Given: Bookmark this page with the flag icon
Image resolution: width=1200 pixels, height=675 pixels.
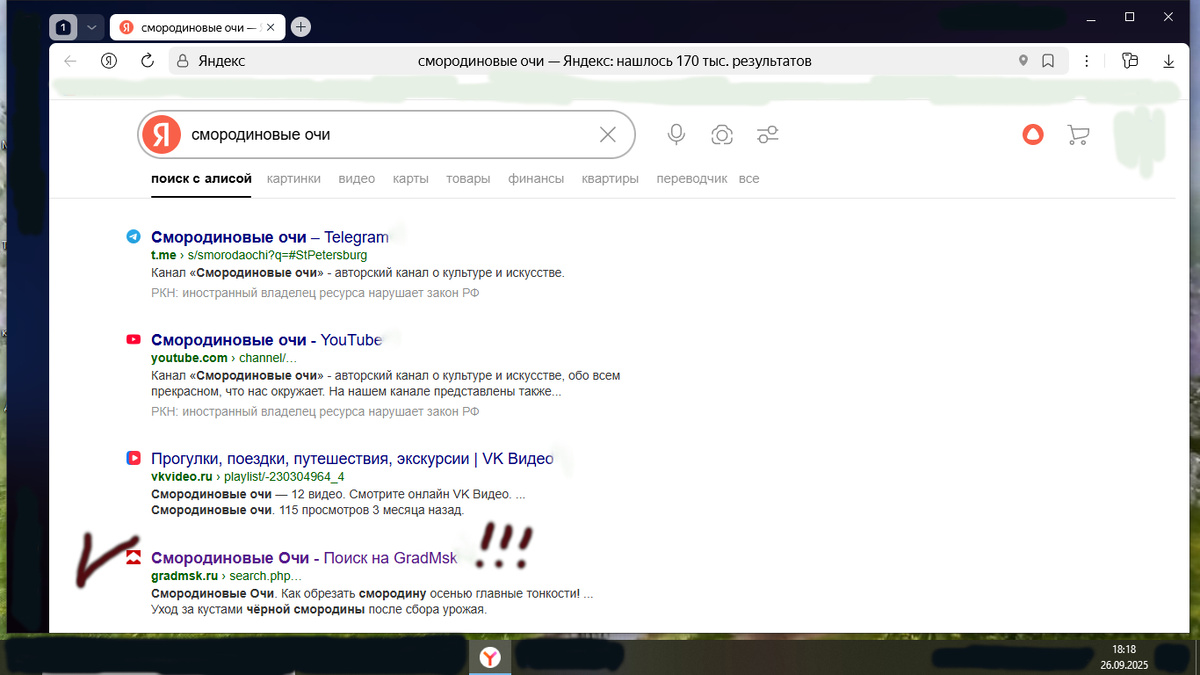Looking at the screenshot, I should (1047, 61).
